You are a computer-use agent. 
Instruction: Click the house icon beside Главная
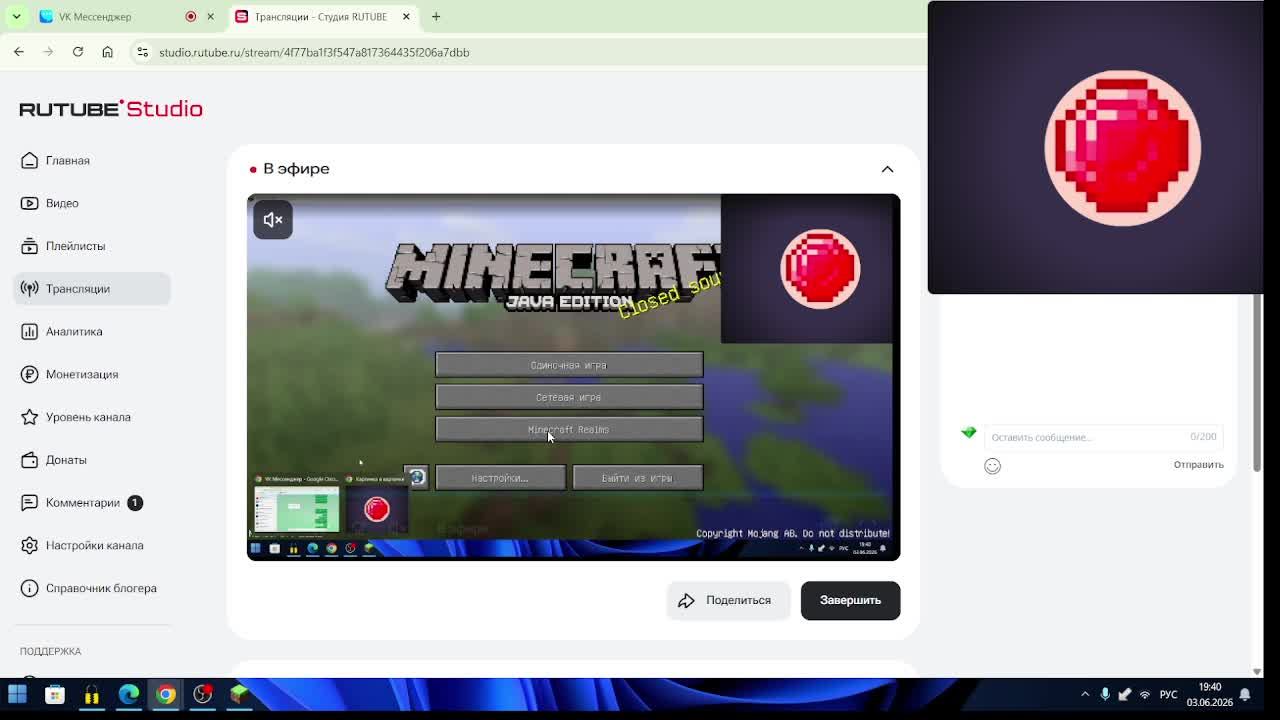[29, 160]
